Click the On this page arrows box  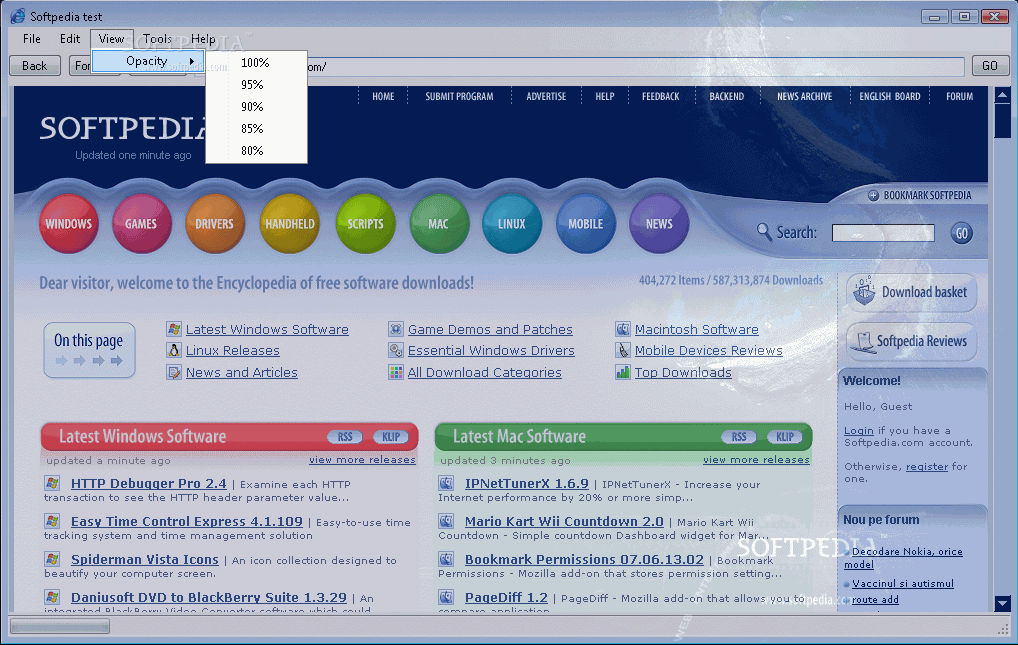coord(90,350)
